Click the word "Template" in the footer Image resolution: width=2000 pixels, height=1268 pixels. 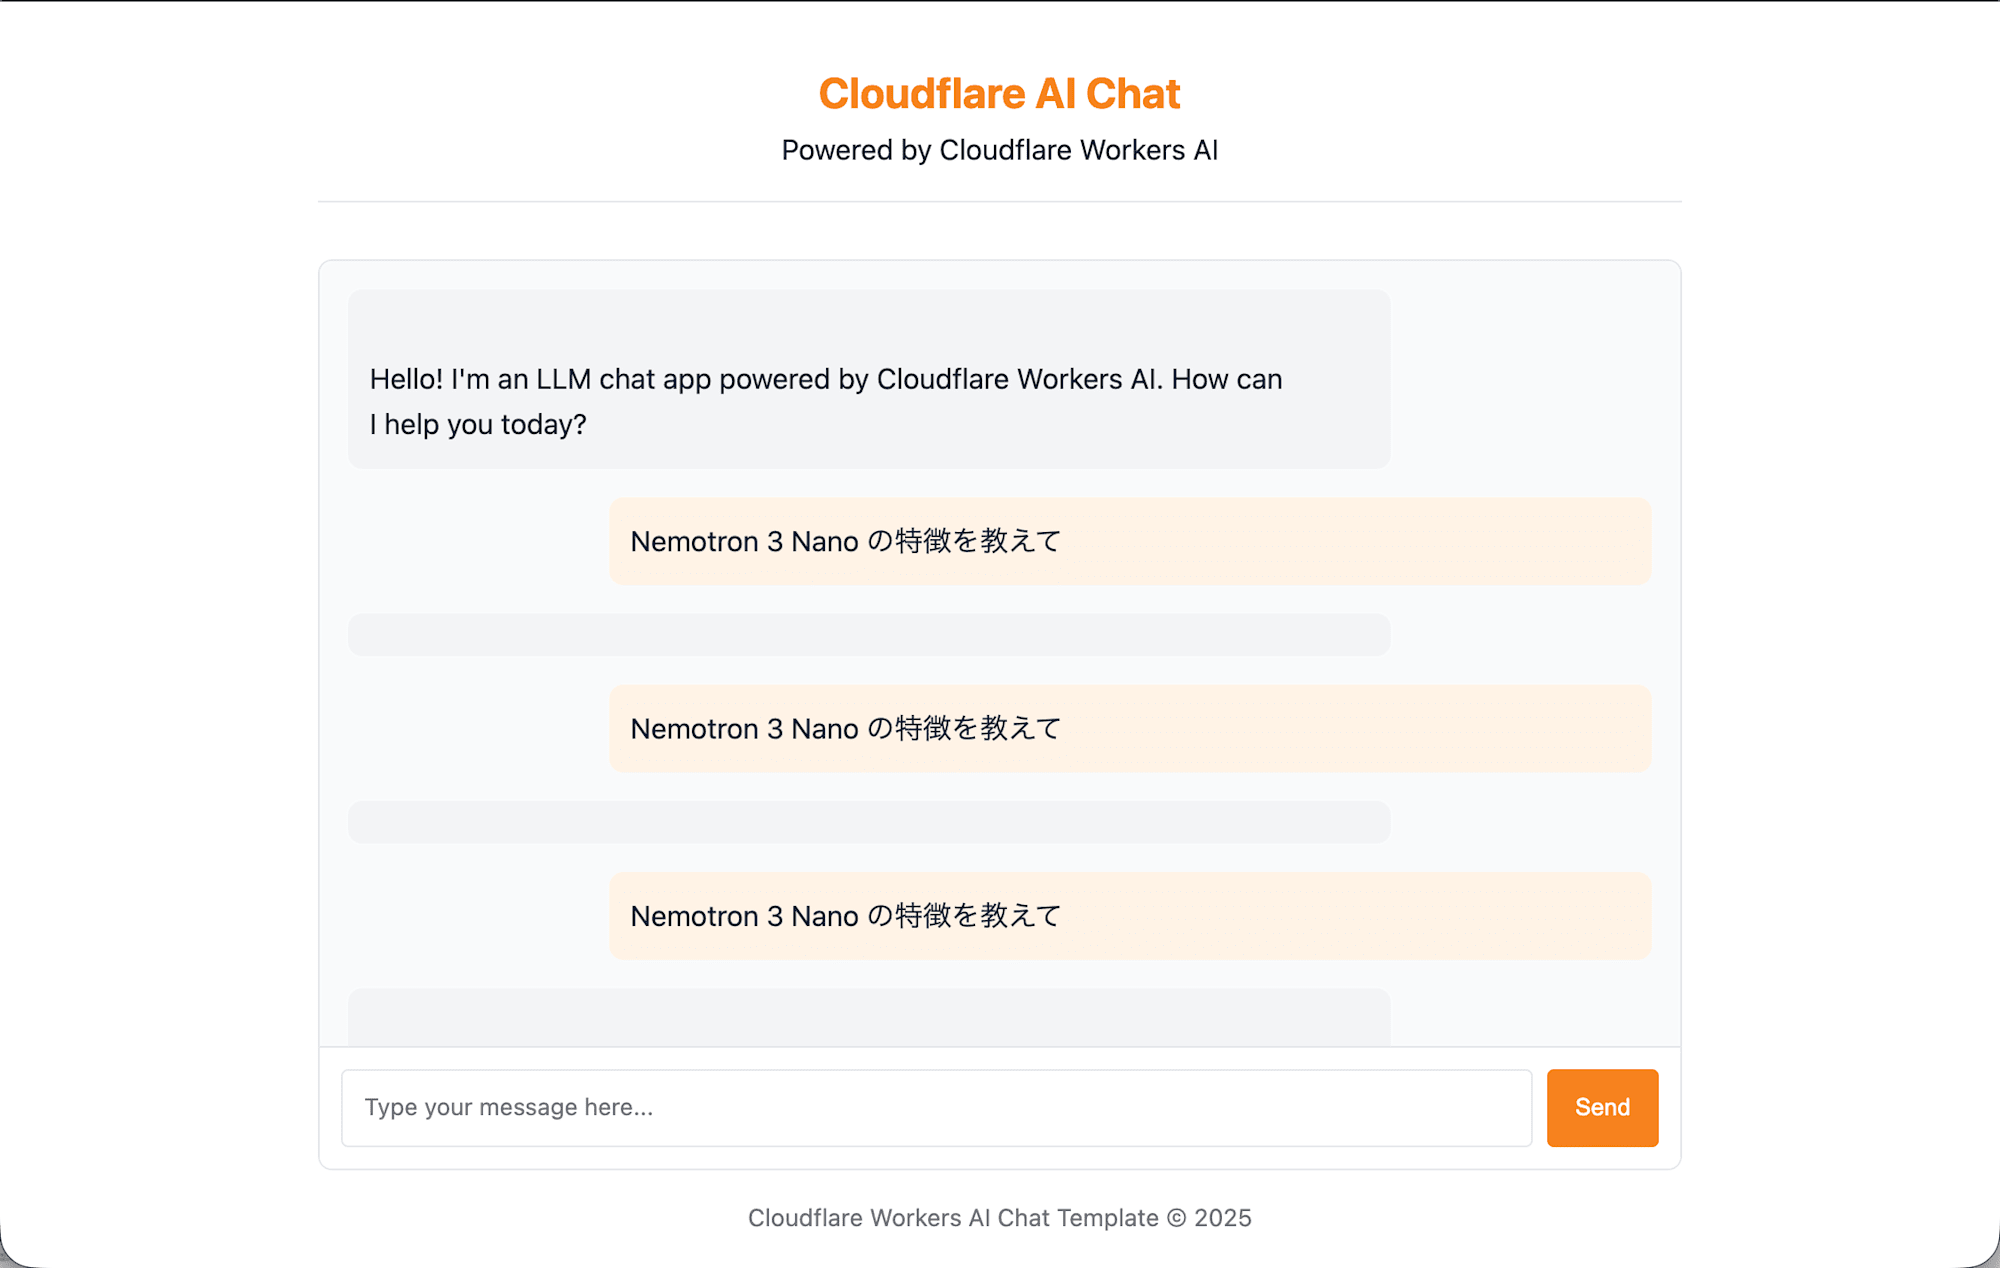coord(1108,1218)
